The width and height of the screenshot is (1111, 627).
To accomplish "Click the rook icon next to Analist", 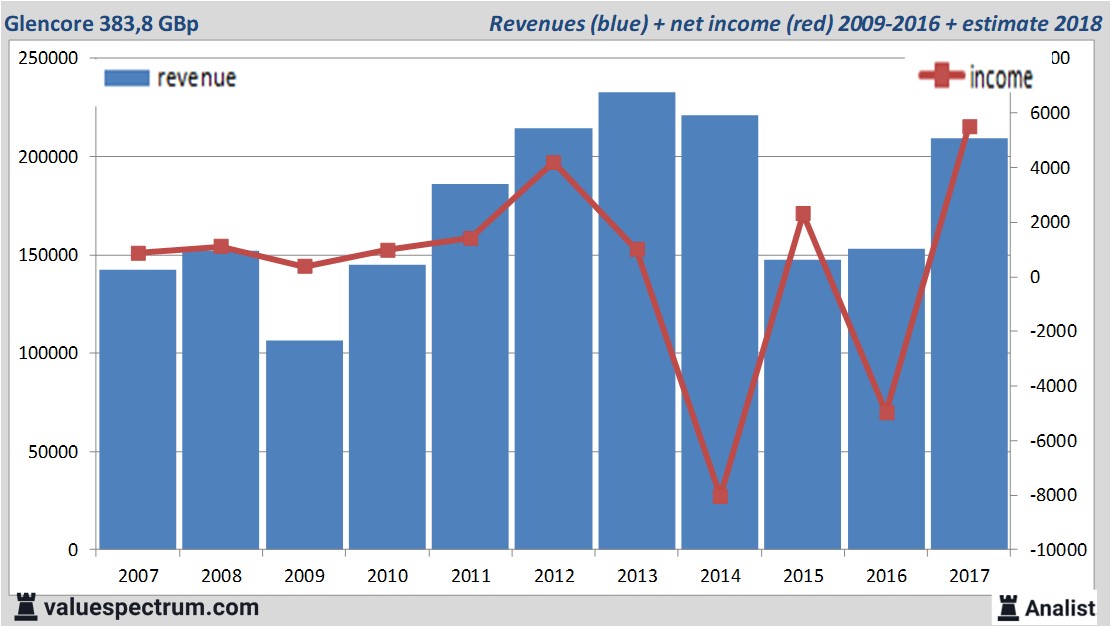I will (1006, 608).
